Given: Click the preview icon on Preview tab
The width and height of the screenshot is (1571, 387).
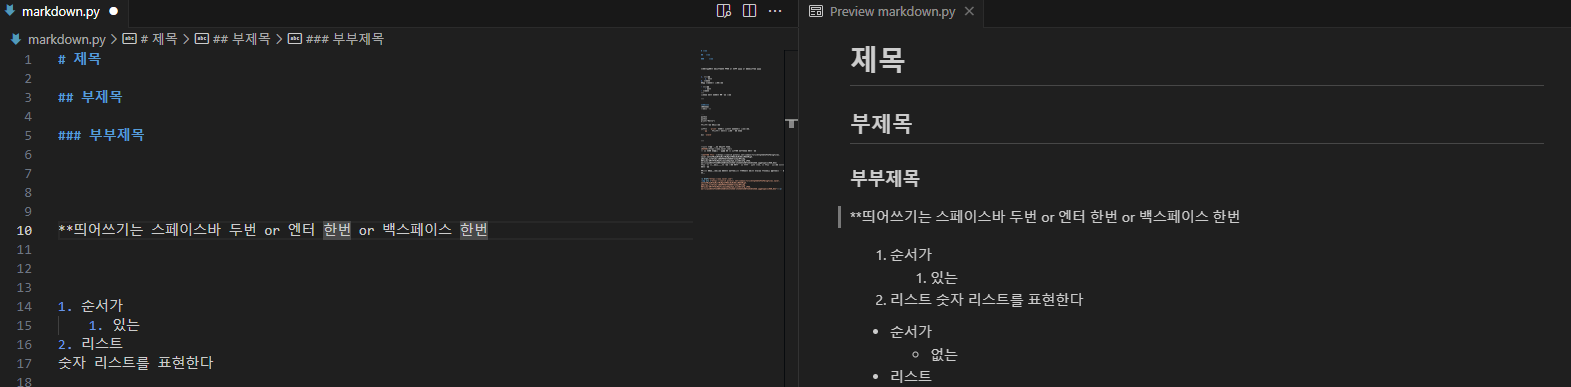Looking at the screenshot, I should click(x=816, y=11).
